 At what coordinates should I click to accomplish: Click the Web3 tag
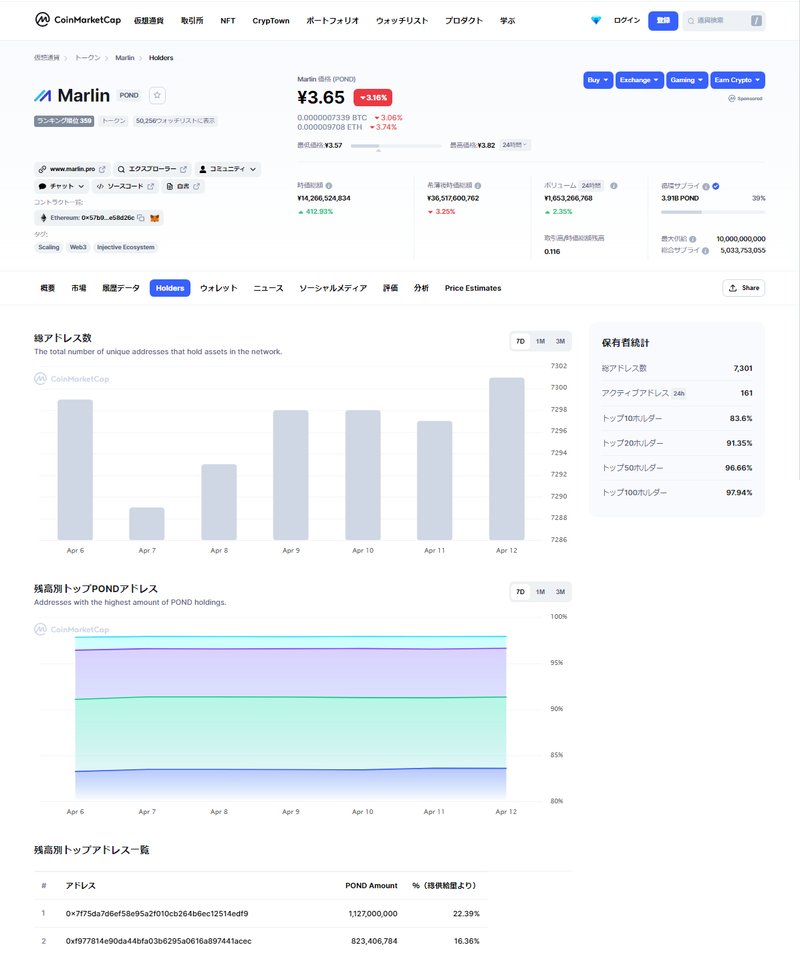click(x=78, y=247)
